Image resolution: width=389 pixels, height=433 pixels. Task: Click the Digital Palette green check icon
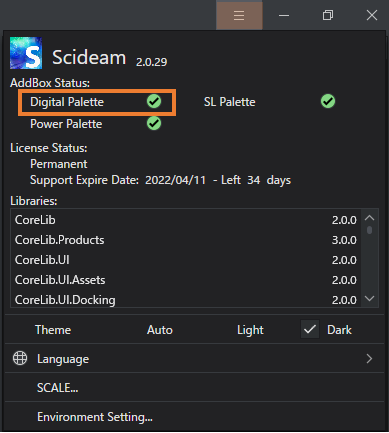(x=154, y=101)
